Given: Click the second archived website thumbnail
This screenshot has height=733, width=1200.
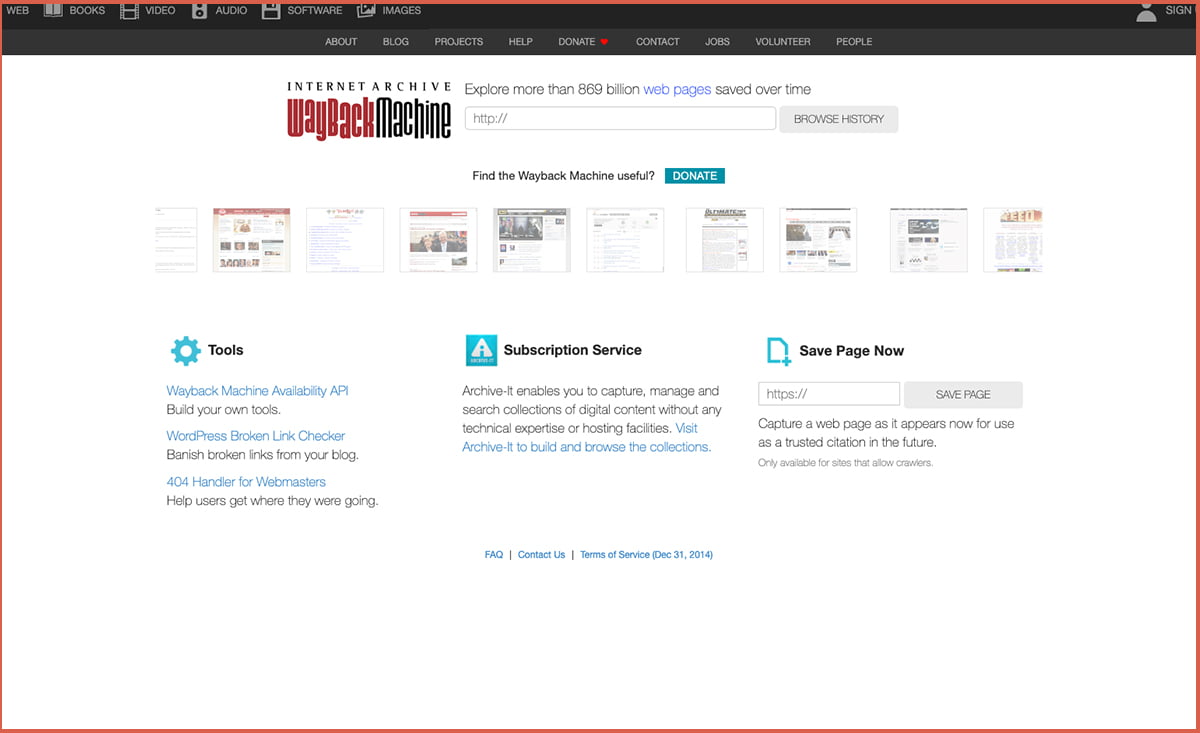Looking at the screenshot, I should point(251,240).
